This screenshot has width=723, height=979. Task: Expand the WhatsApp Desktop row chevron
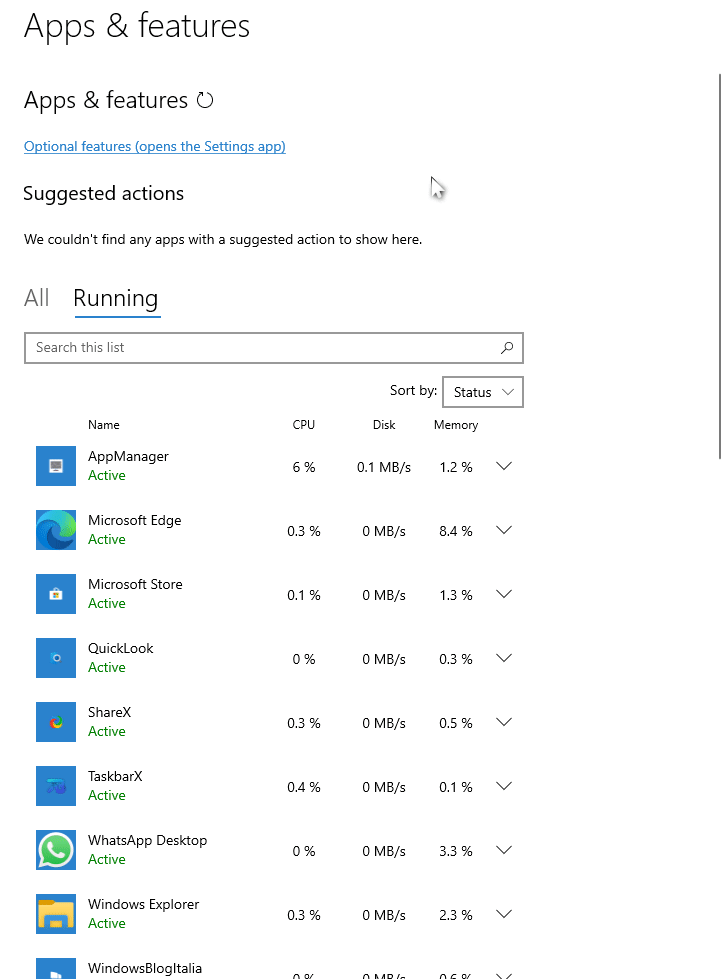pos(504,850)
